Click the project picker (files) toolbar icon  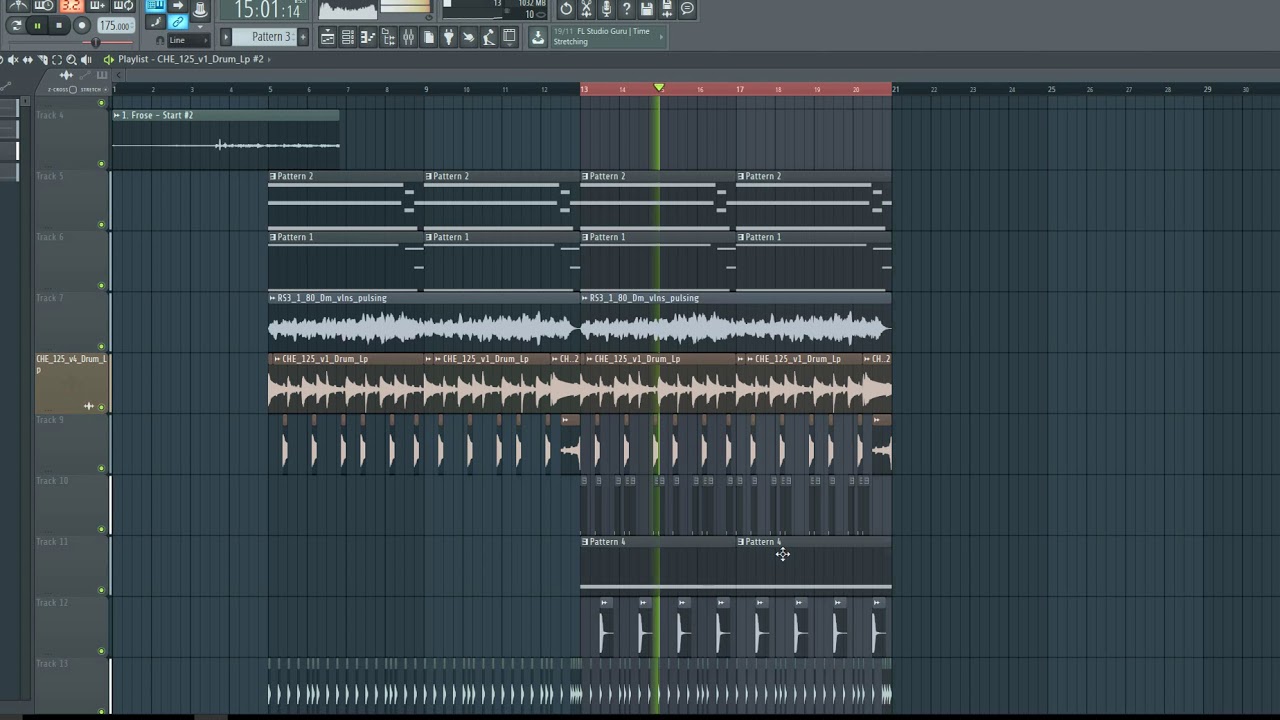click(429, 37)
